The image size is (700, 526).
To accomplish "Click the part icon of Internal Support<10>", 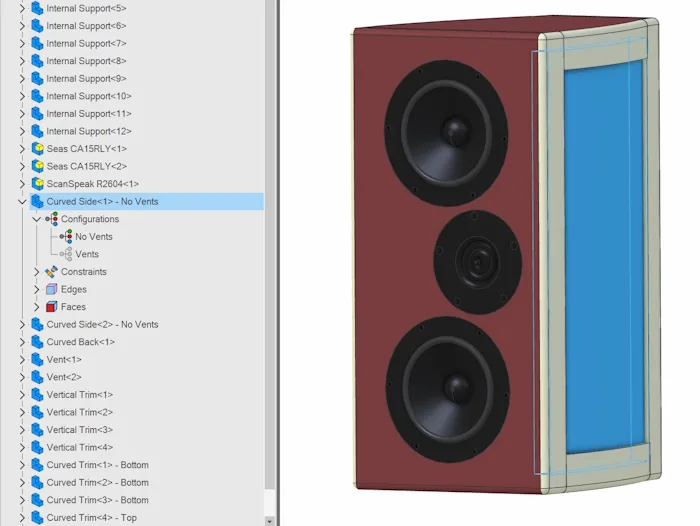I will click(38, 96).
